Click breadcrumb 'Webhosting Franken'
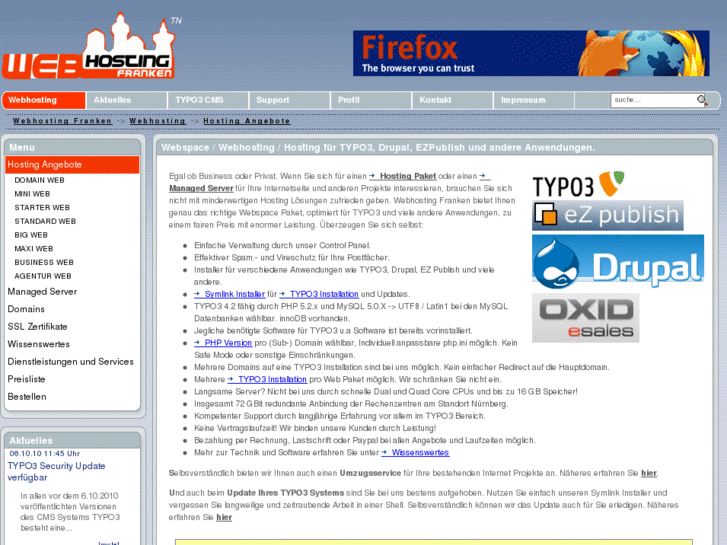The width and height of the screenshot is (727, 545). pyautogui.click(x=62, y=121)
